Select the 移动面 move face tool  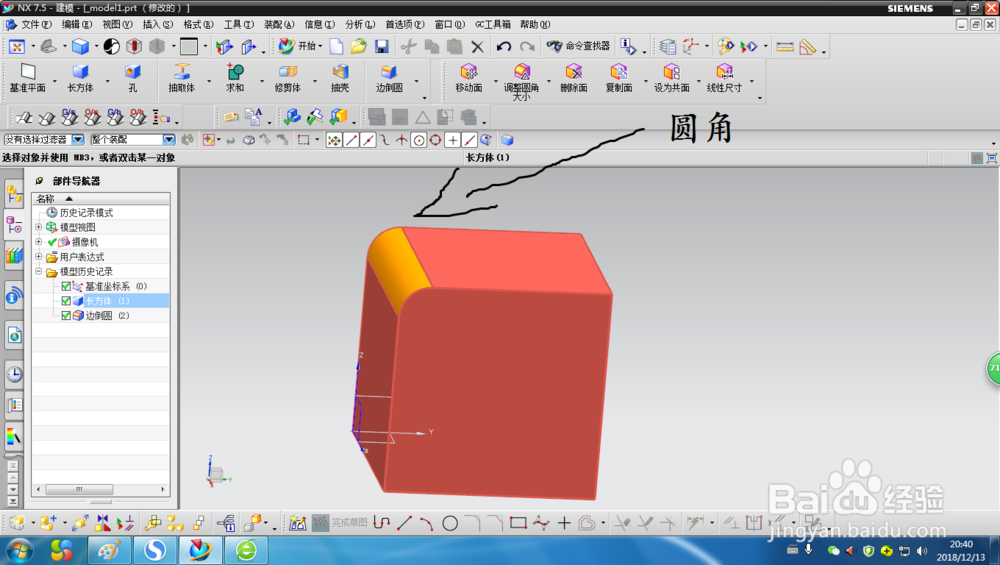[x=469, y=78]
